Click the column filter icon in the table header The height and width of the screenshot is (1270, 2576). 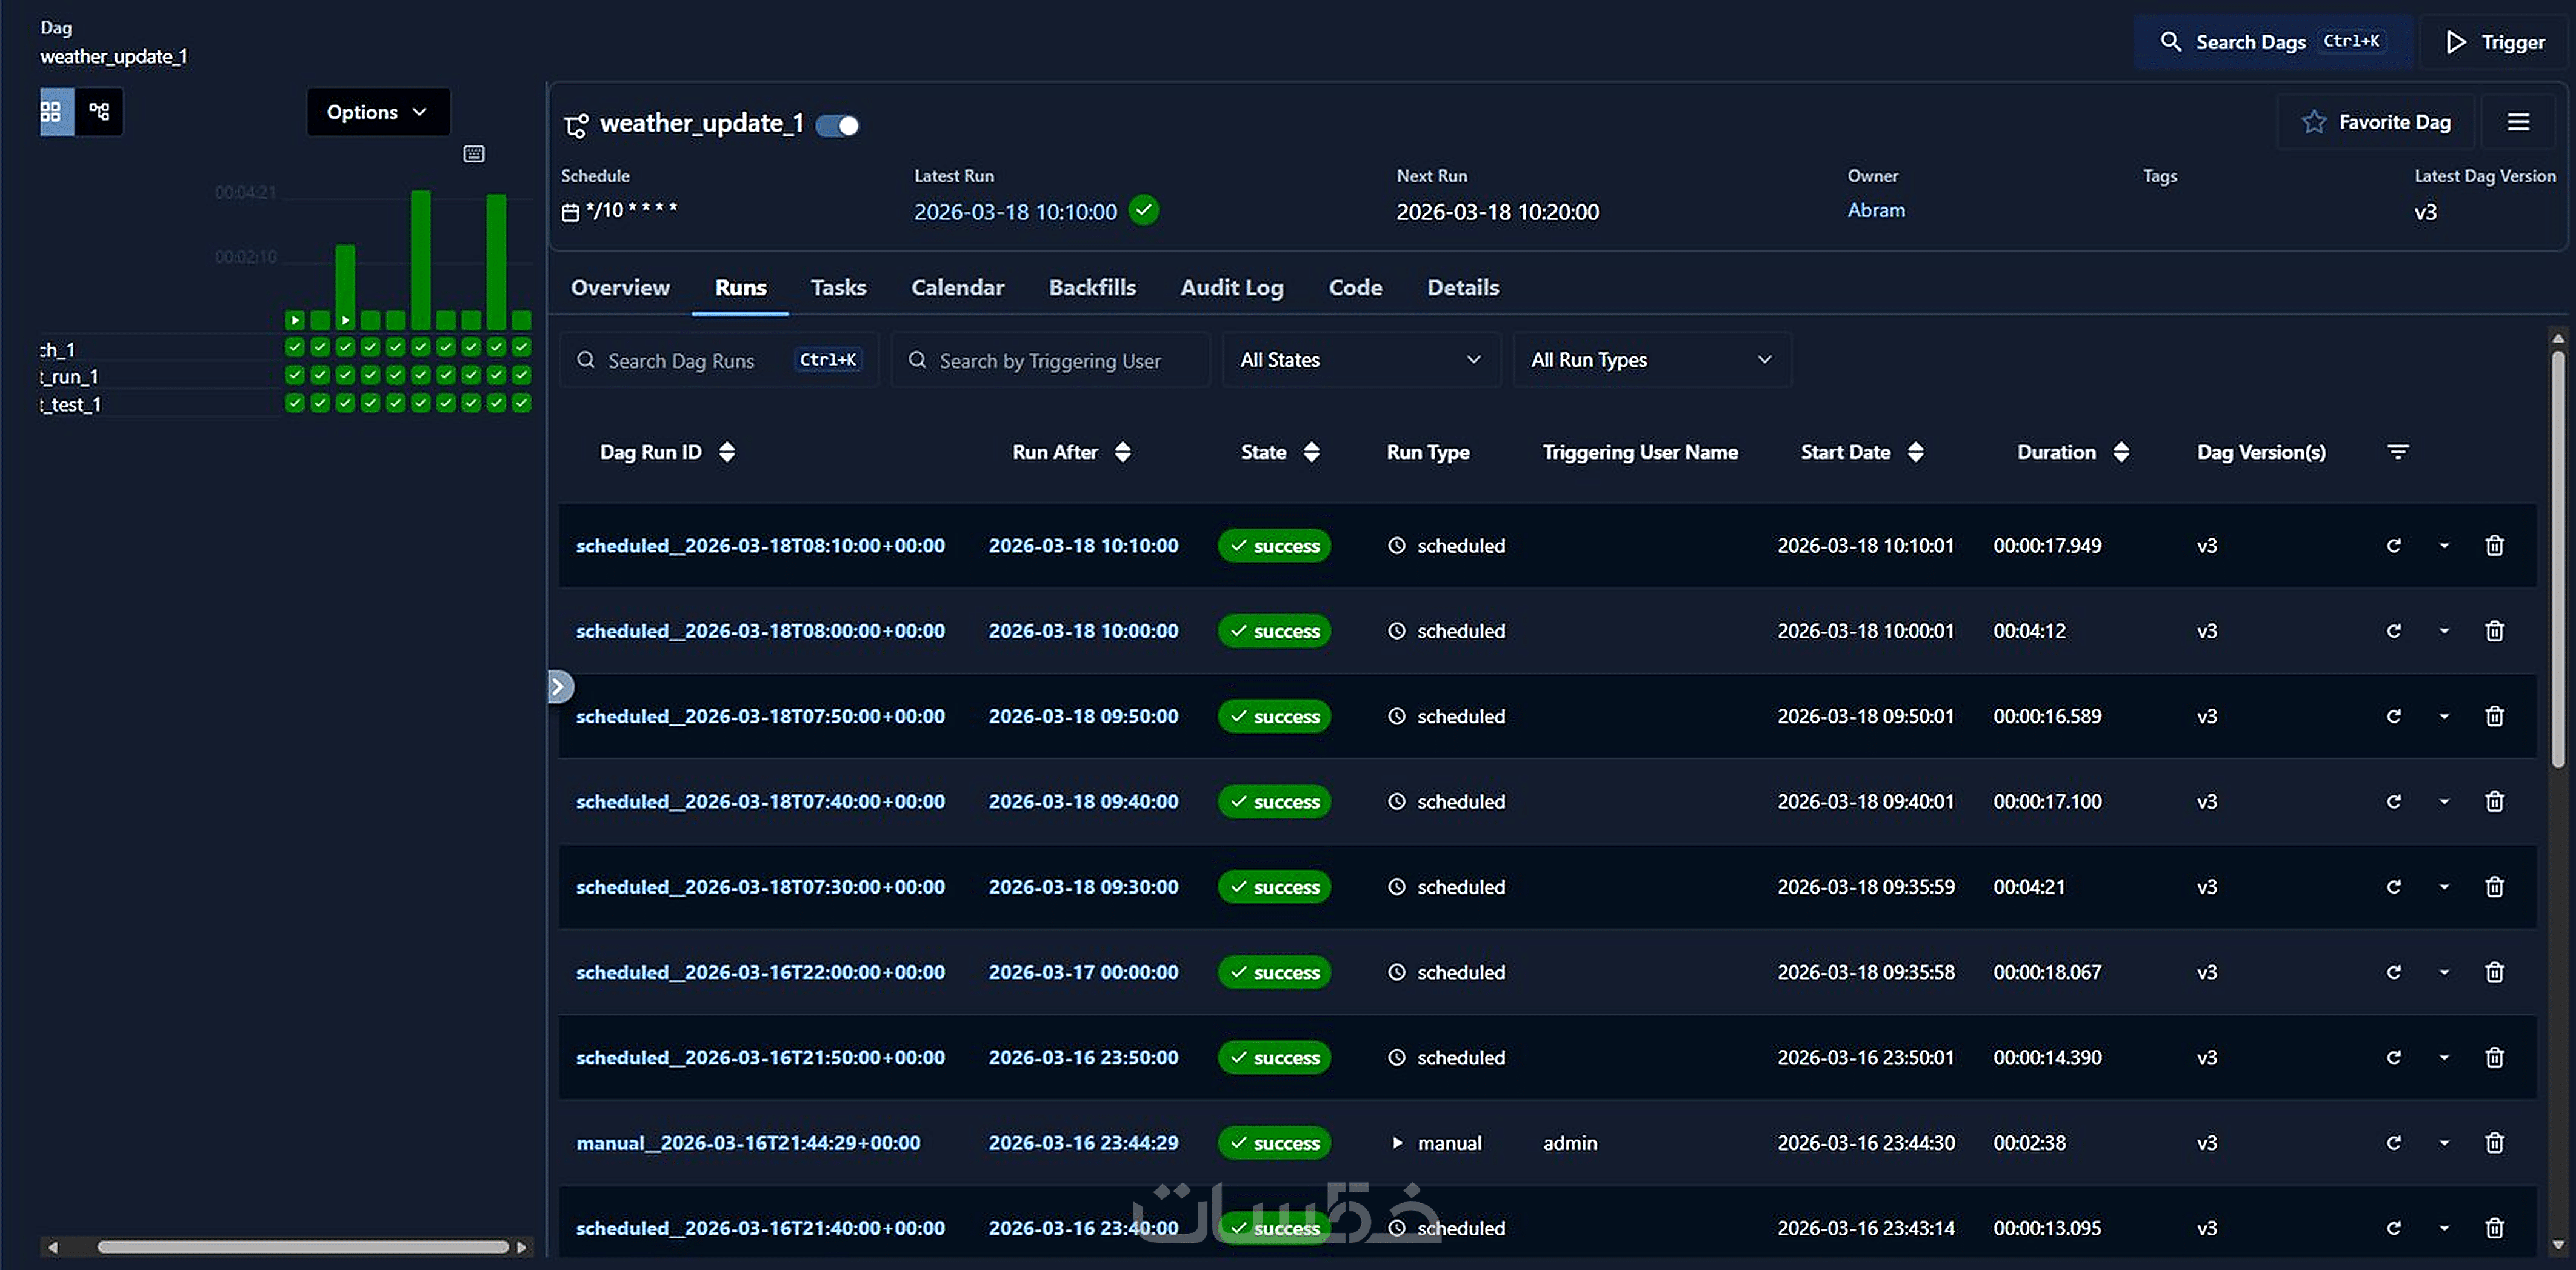pos(2397,452)
